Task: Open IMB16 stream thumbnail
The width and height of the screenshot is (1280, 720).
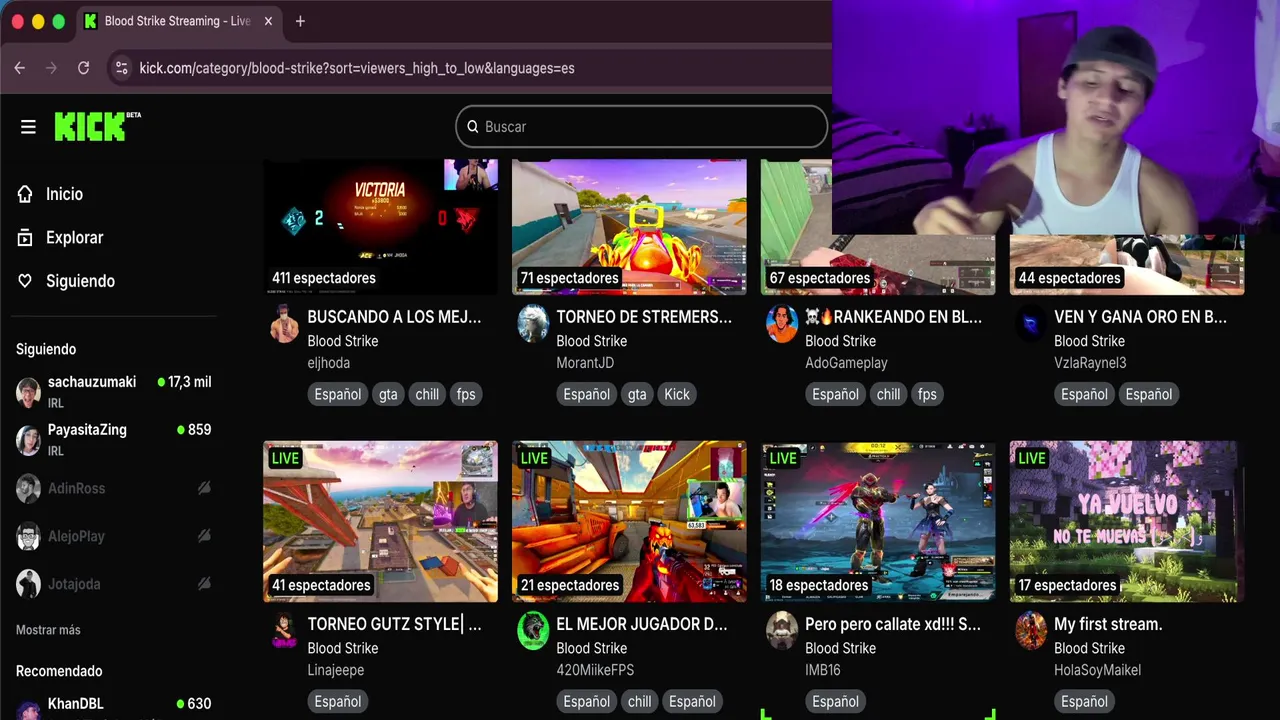Action: (x=878, y=521)
